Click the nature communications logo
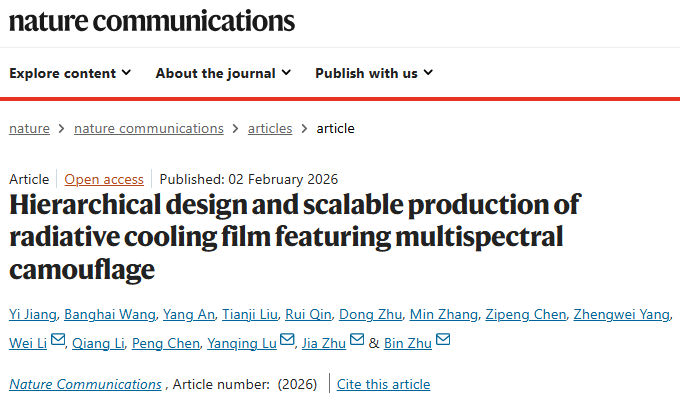Image resolution: width=680 pixels, height=402 pixels. pyautogui.click(x=152, y=20)
